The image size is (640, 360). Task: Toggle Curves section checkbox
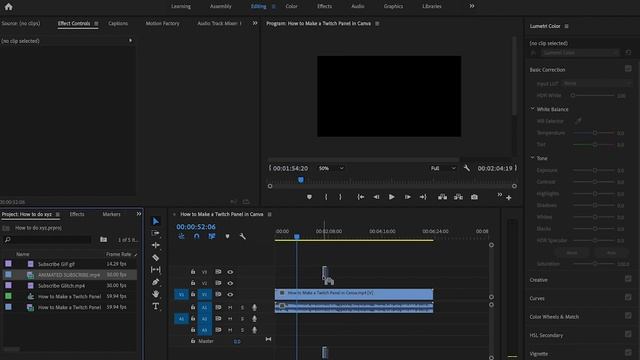pos(628,297)
